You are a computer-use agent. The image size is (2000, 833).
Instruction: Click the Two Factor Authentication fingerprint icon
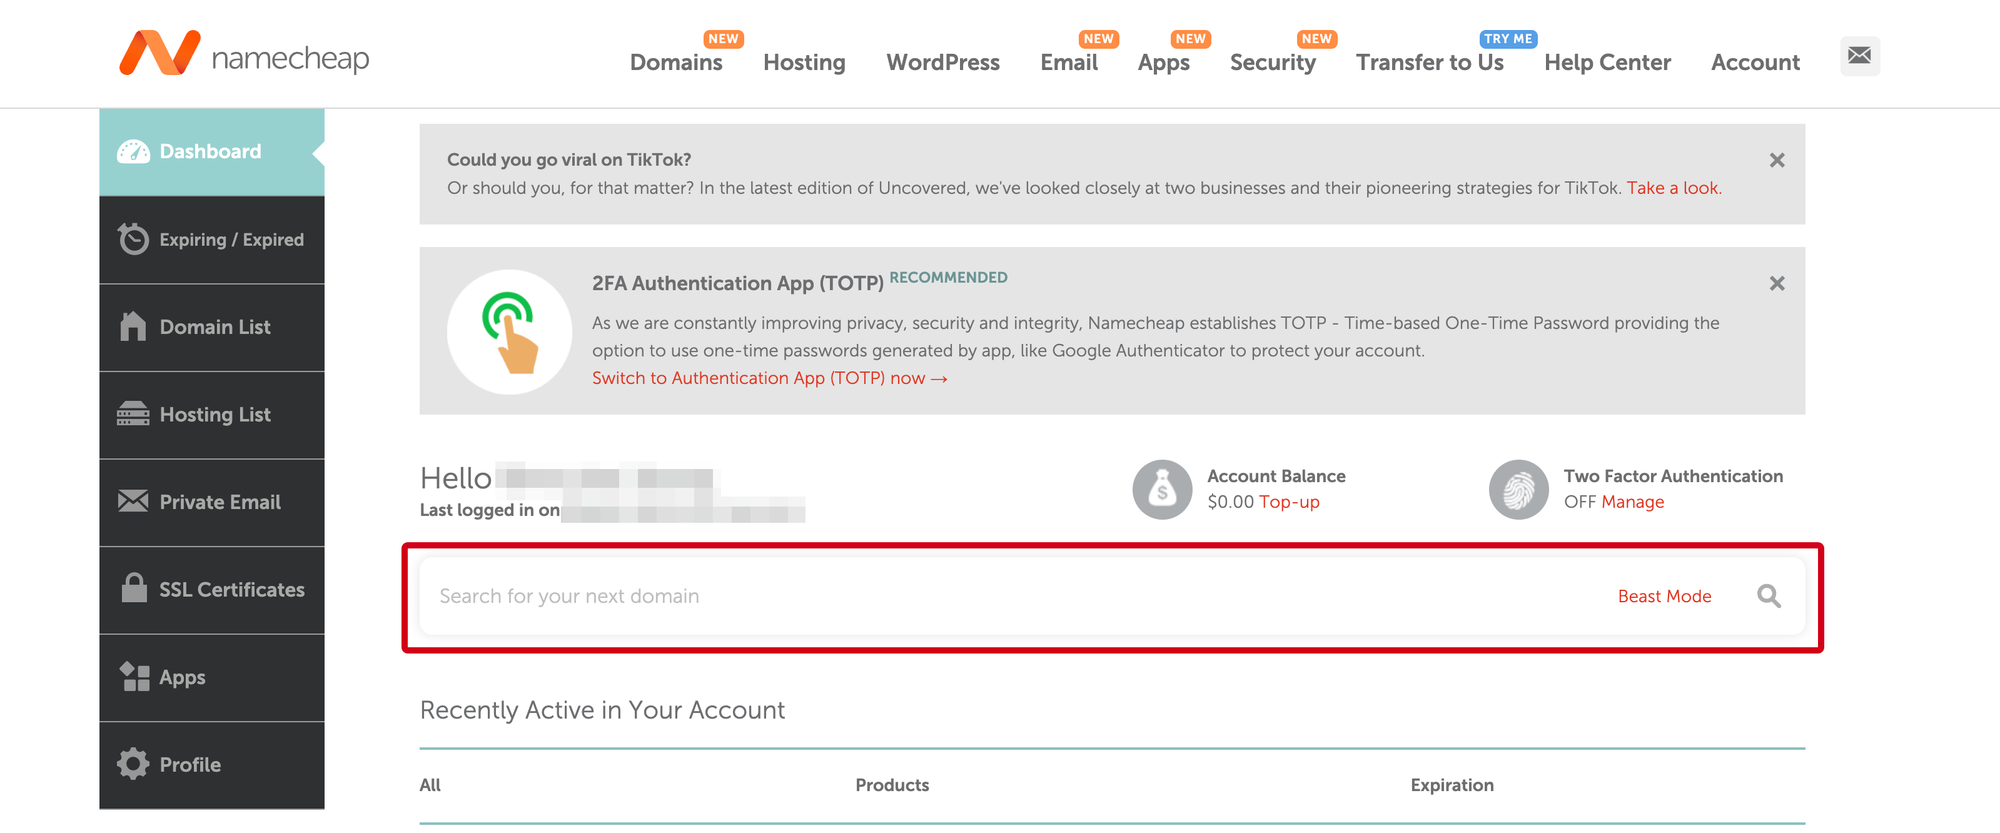[x=1519, y=490]
